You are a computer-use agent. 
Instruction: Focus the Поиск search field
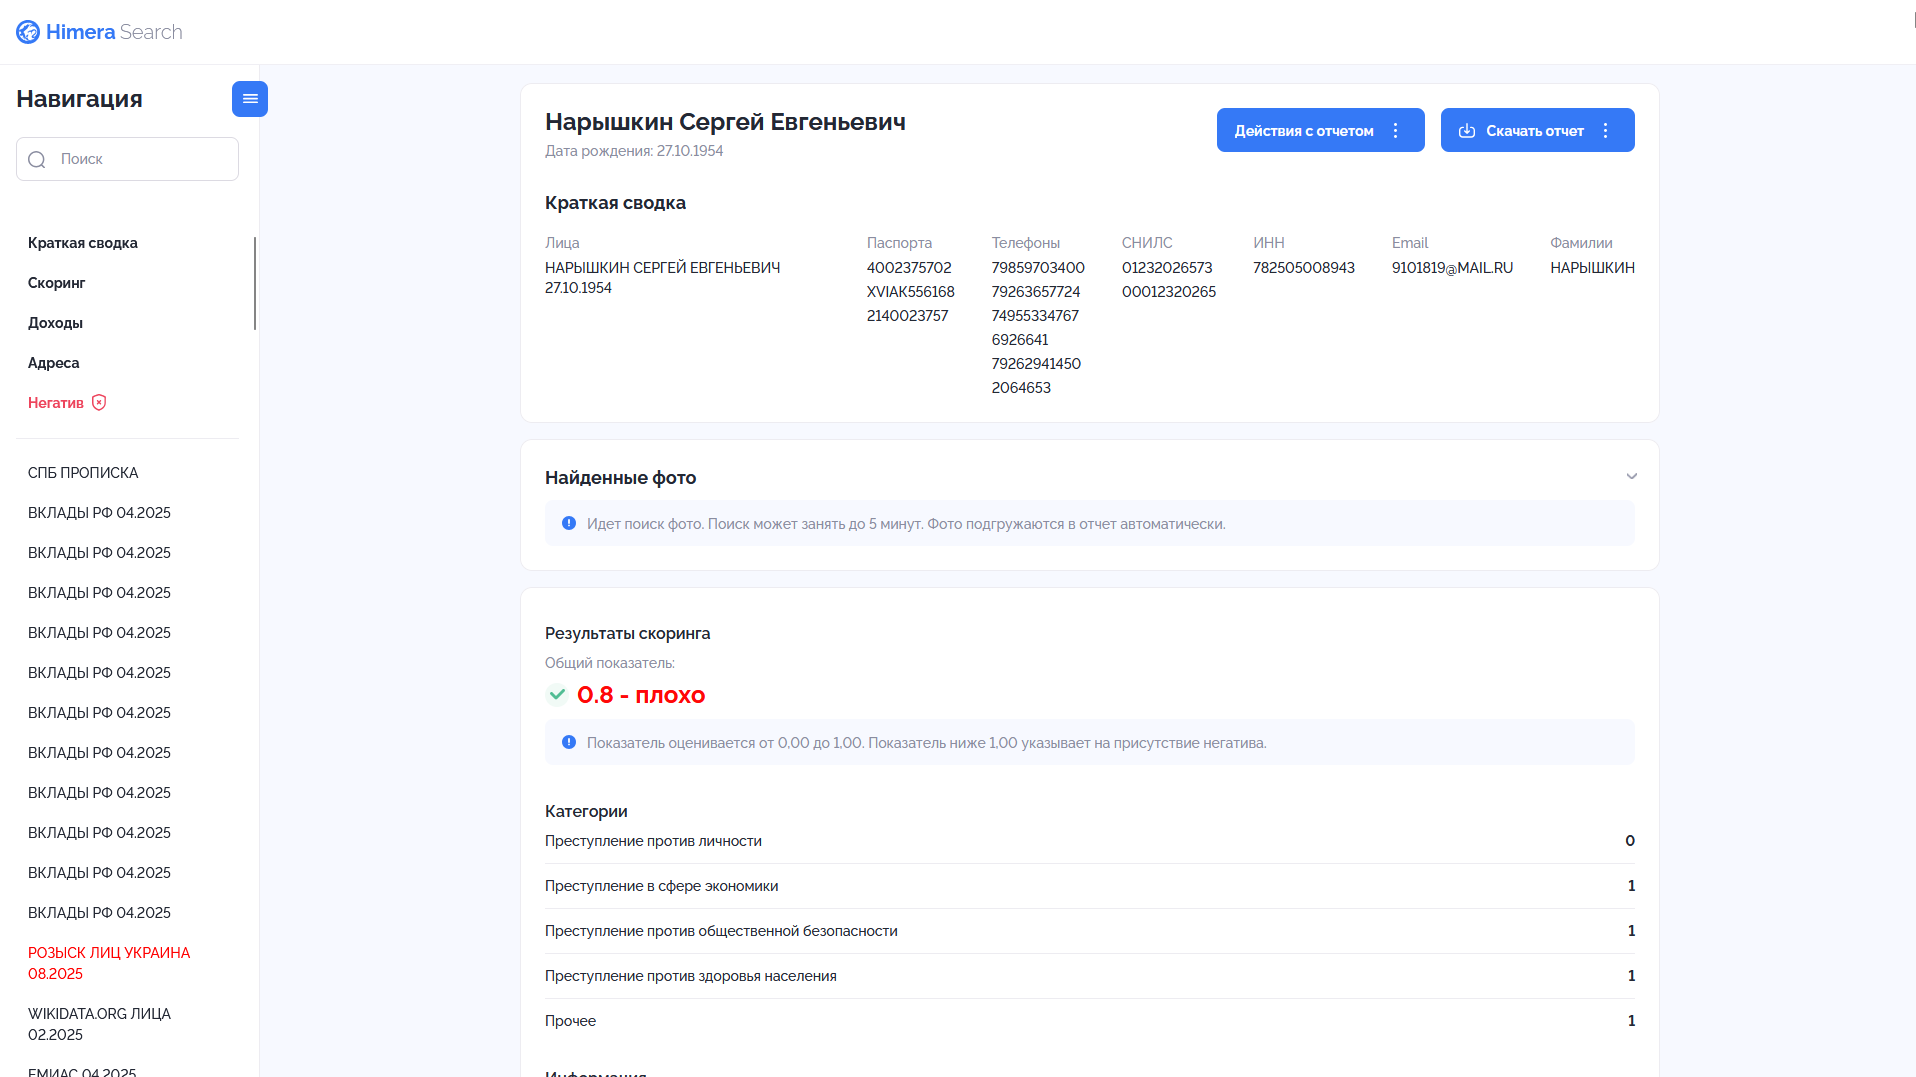(x=128, y=159)
